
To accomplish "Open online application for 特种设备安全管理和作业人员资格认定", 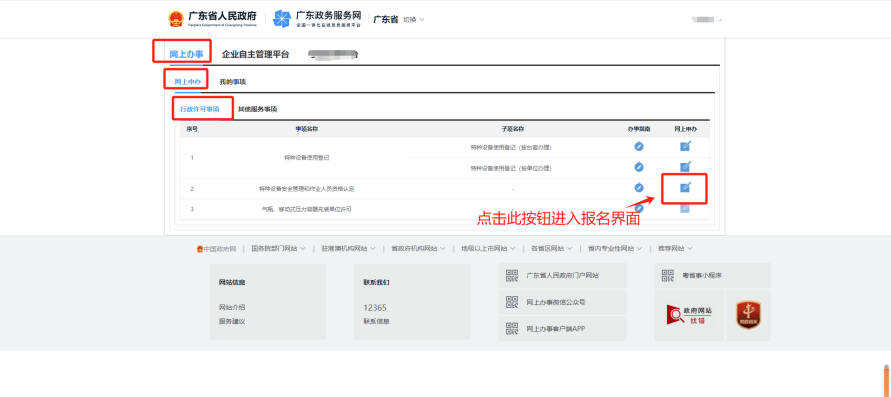I will point(685,187).
